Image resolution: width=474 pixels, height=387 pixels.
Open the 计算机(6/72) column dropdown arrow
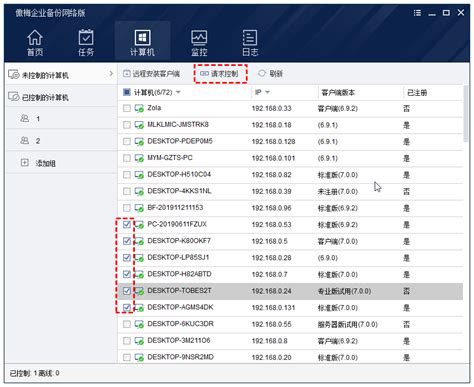pyautogui.click(x=178, y=92)
